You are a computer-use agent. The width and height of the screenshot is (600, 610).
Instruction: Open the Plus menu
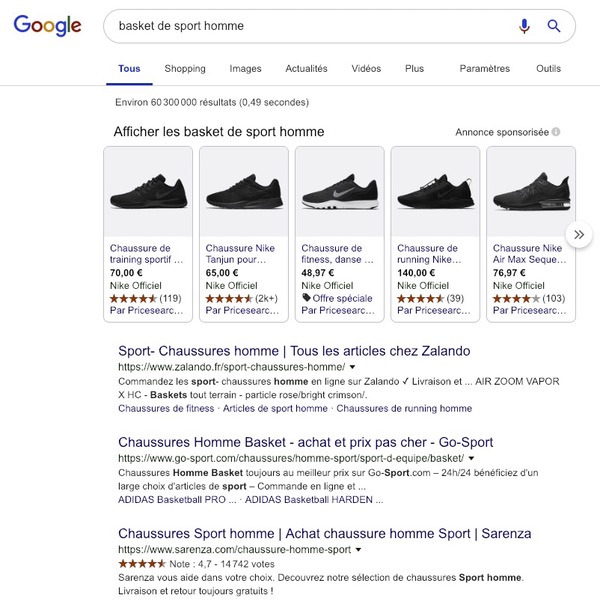pyautogui.click(x=414, y=69)
